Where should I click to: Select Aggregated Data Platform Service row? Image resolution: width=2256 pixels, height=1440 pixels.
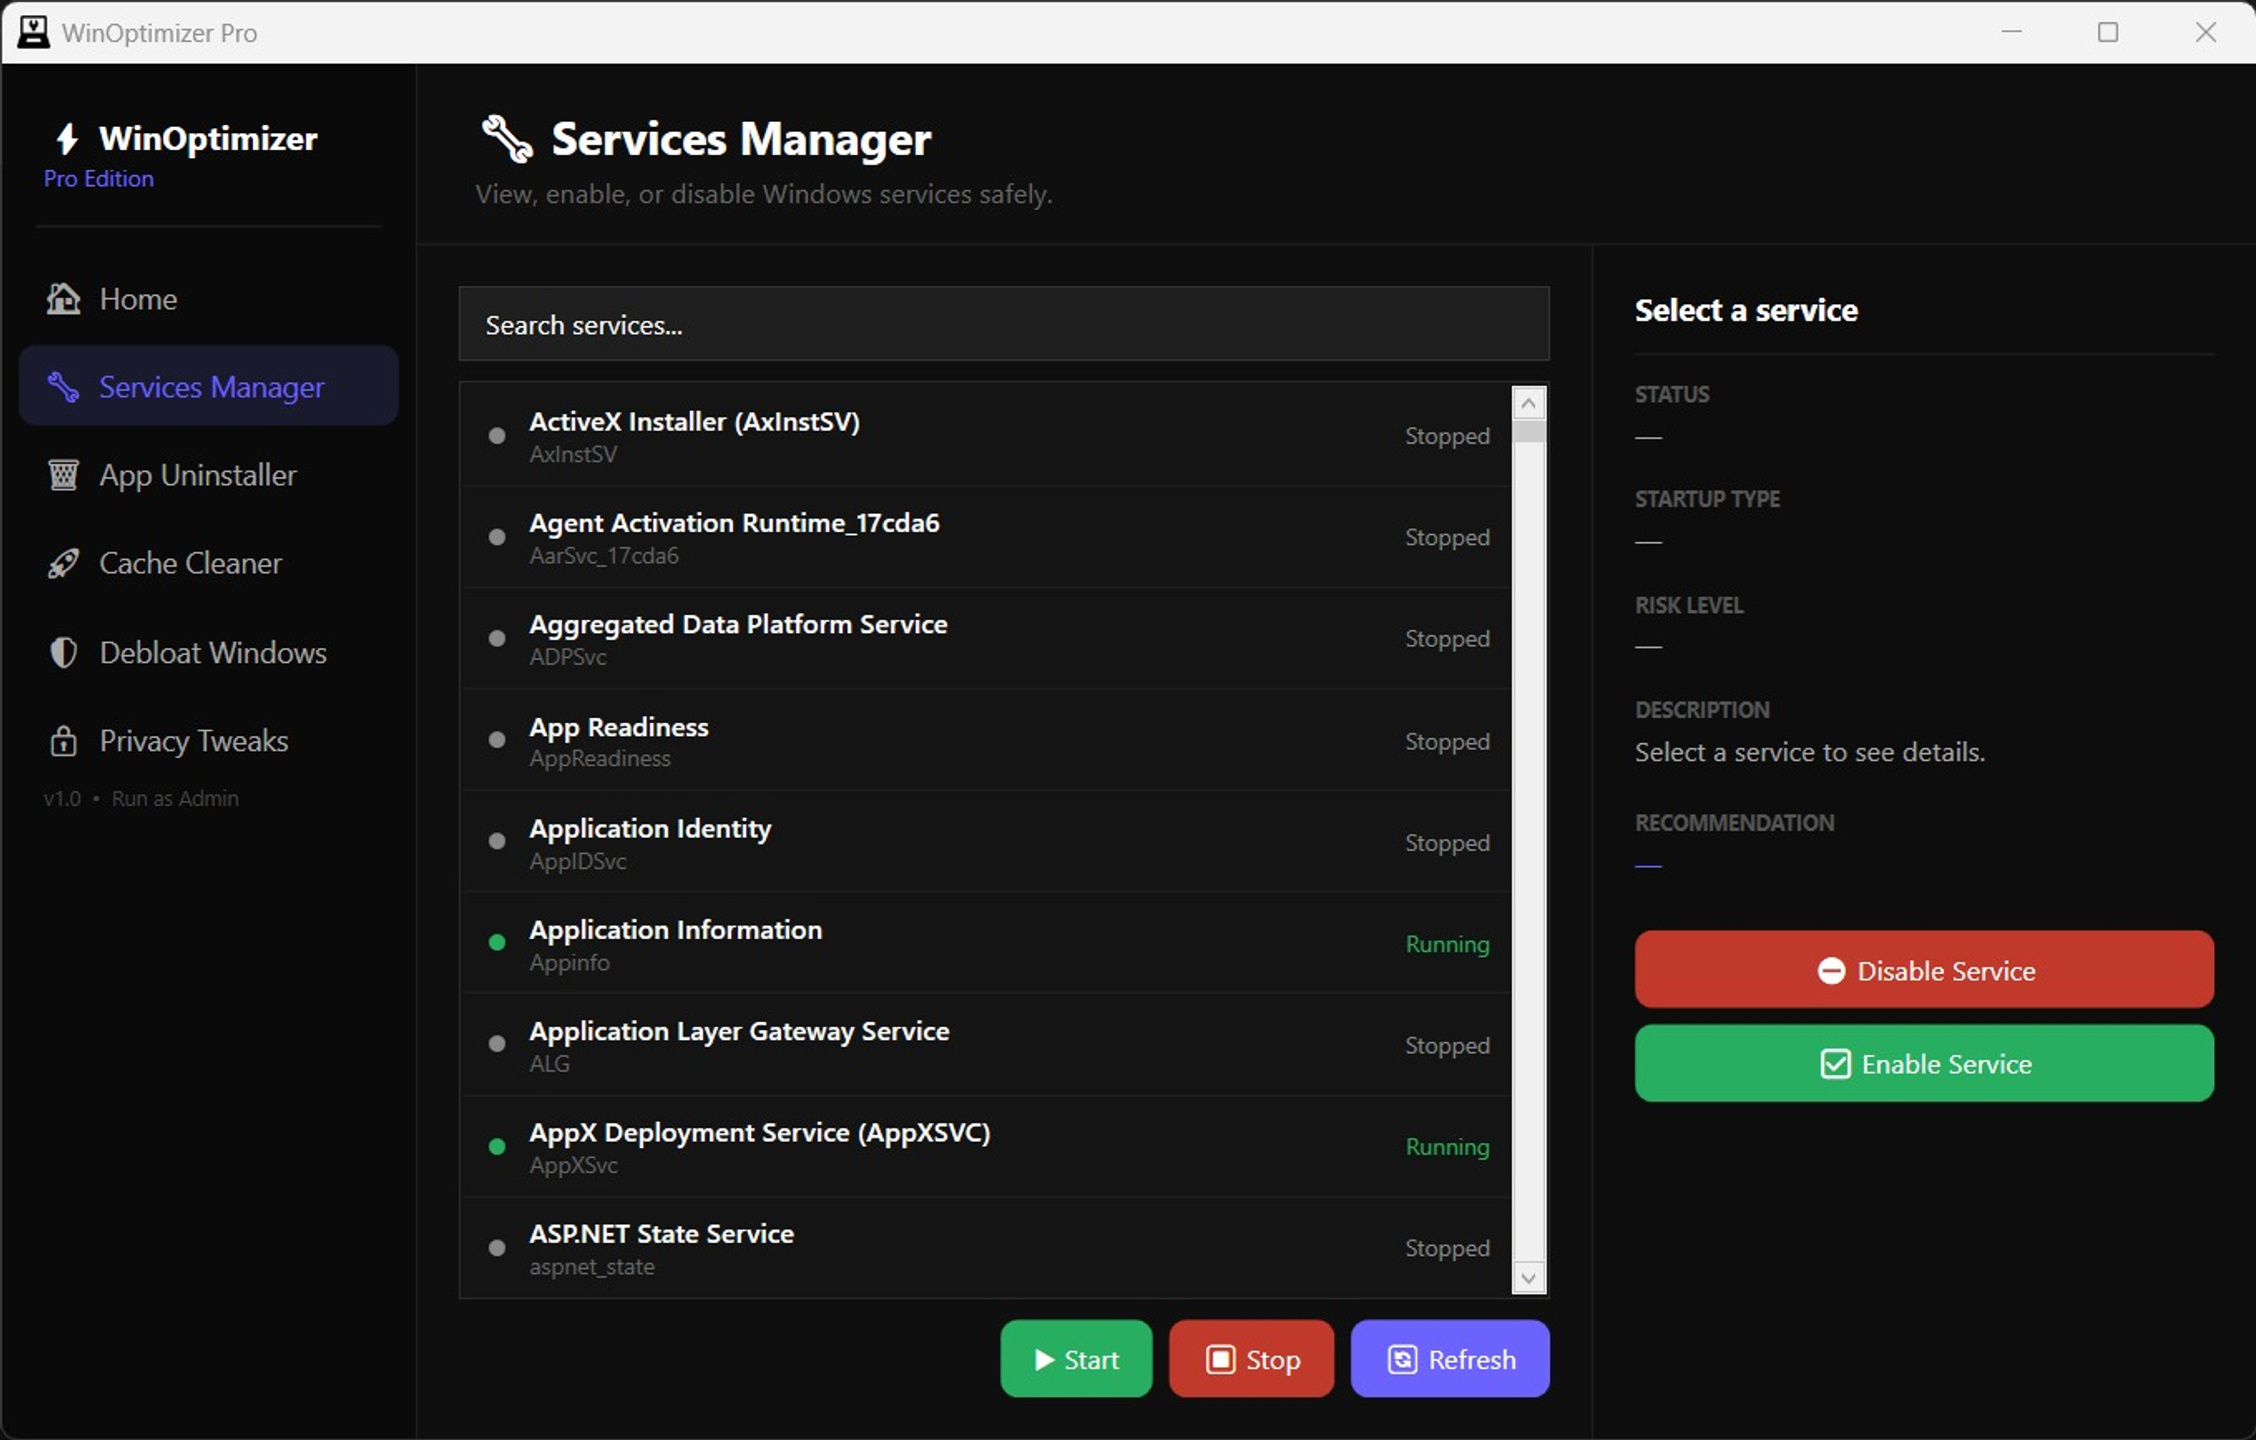click(986, 639)
